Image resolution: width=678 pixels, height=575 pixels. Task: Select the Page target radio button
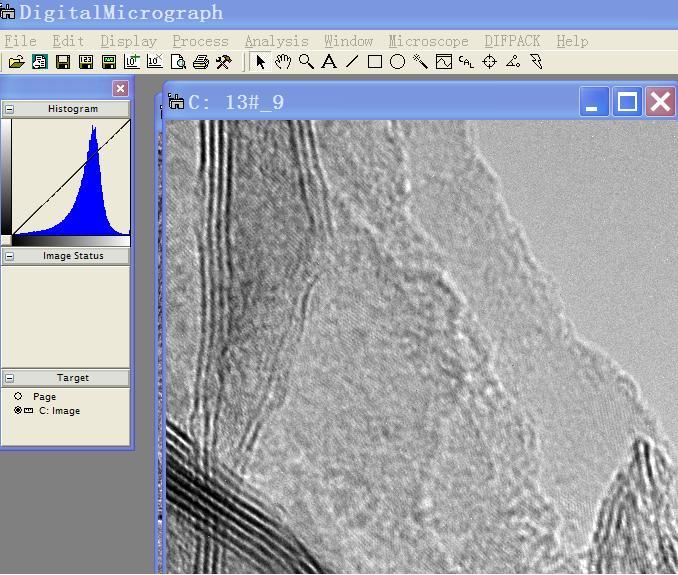pos(18,397)
